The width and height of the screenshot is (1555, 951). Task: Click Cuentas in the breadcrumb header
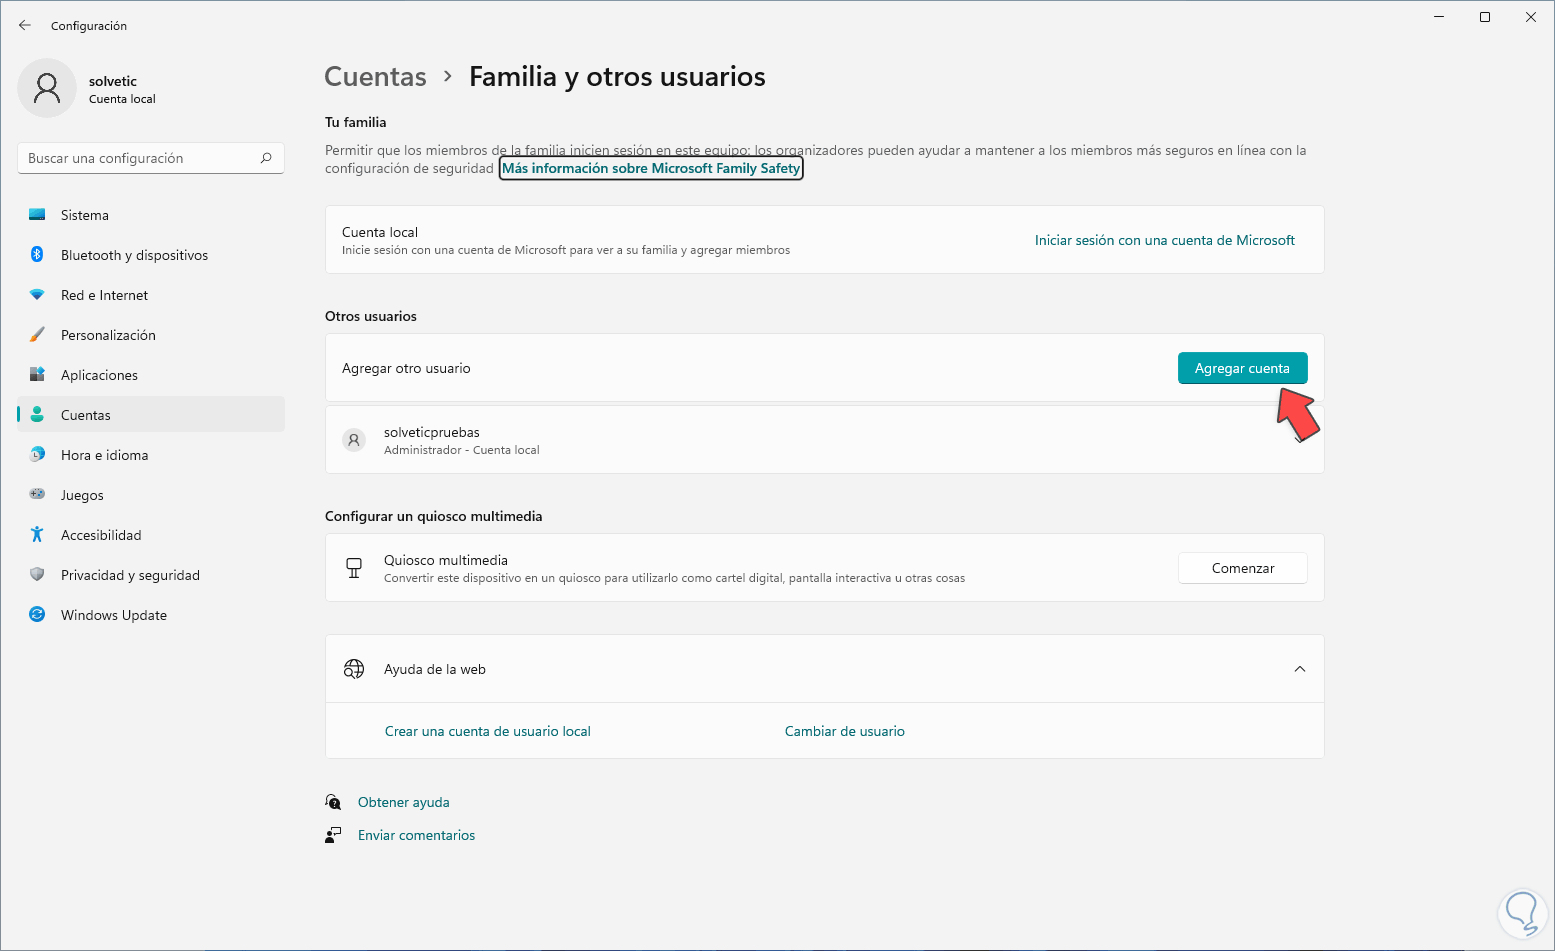pyautogui.click(x=376, y=77)
